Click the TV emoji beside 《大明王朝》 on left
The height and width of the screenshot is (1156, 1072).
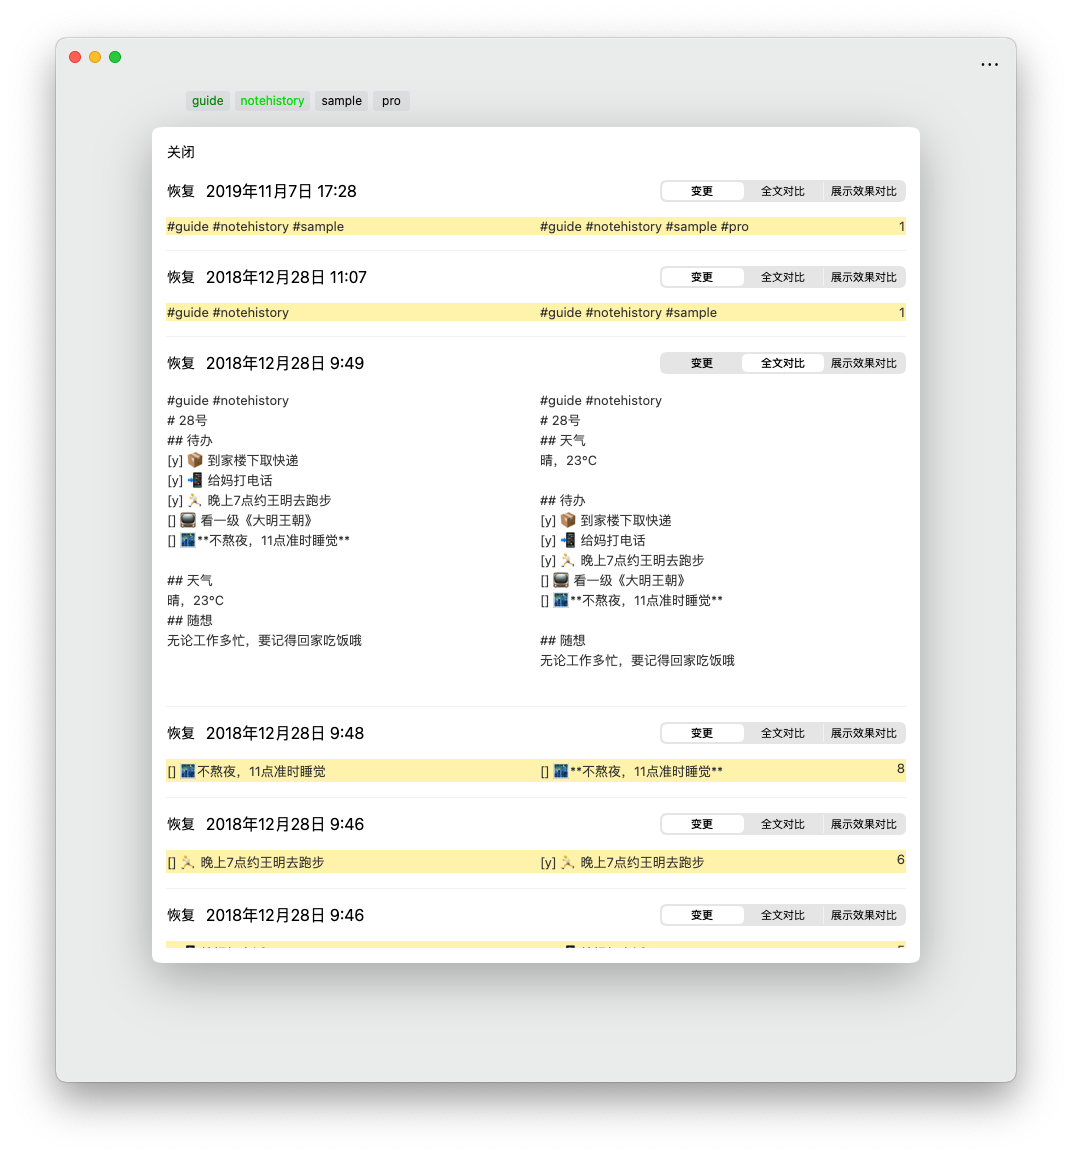[x=188, y=520]
